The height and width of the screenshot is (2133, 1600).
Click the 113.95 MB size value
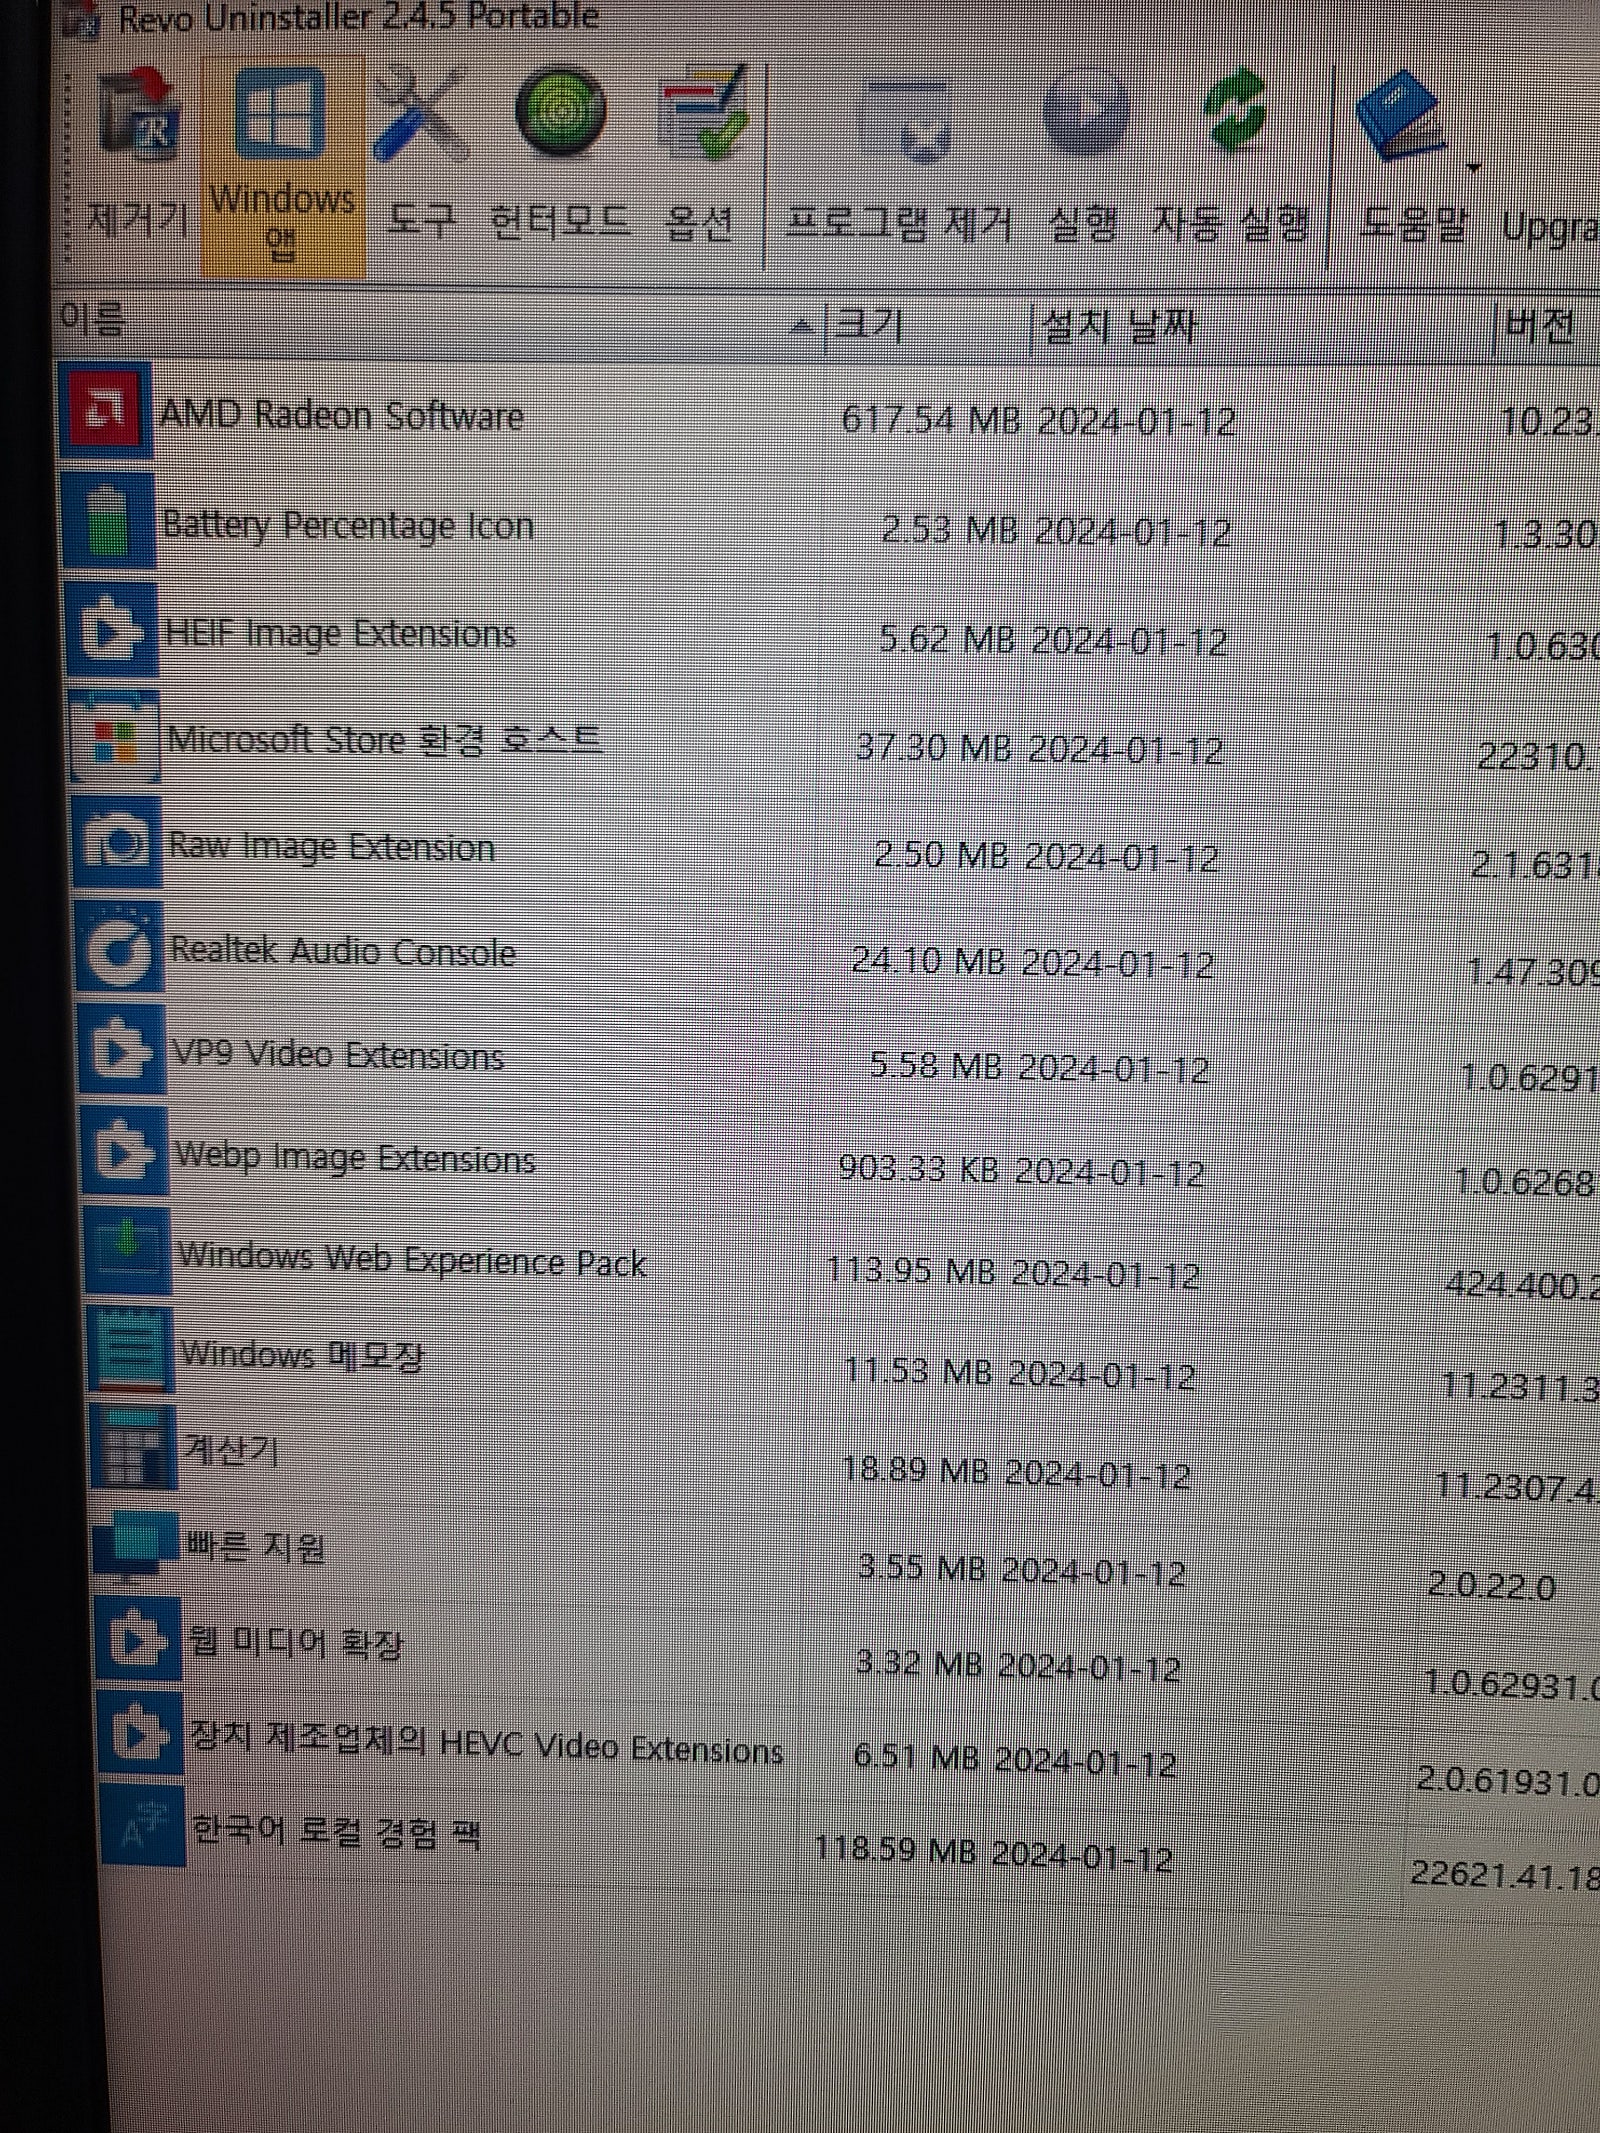point(911,1270)
